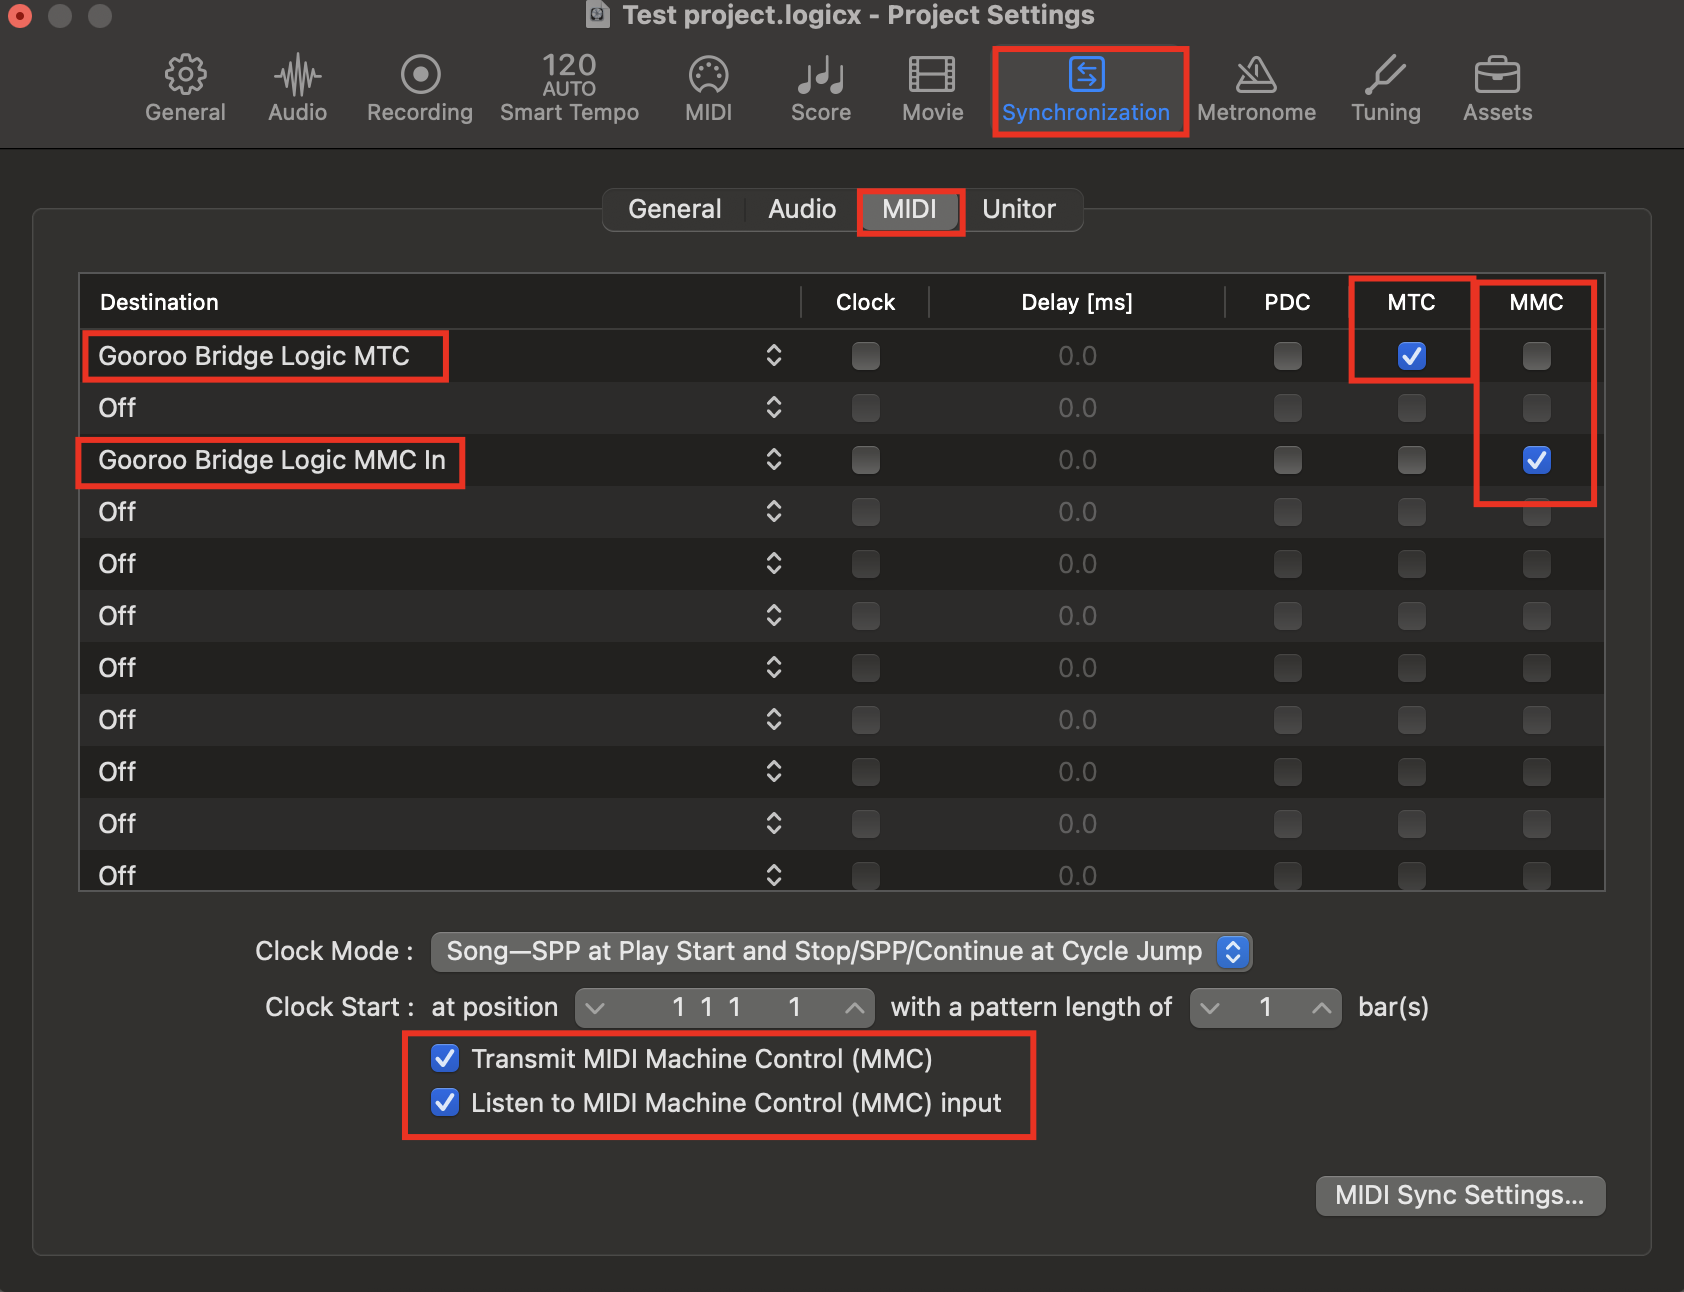Screen dimensions: 1684x1292
Task: Select the MIDI sync tab
Action: tap(910, 209)
